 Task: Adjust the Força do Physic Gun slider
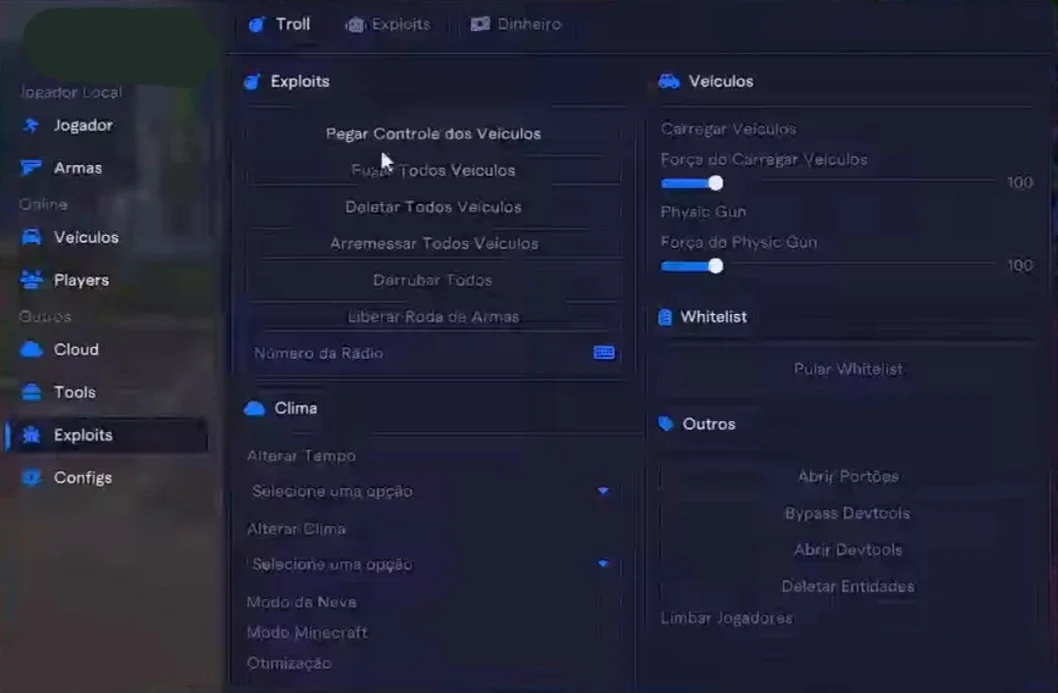[827, 266]
